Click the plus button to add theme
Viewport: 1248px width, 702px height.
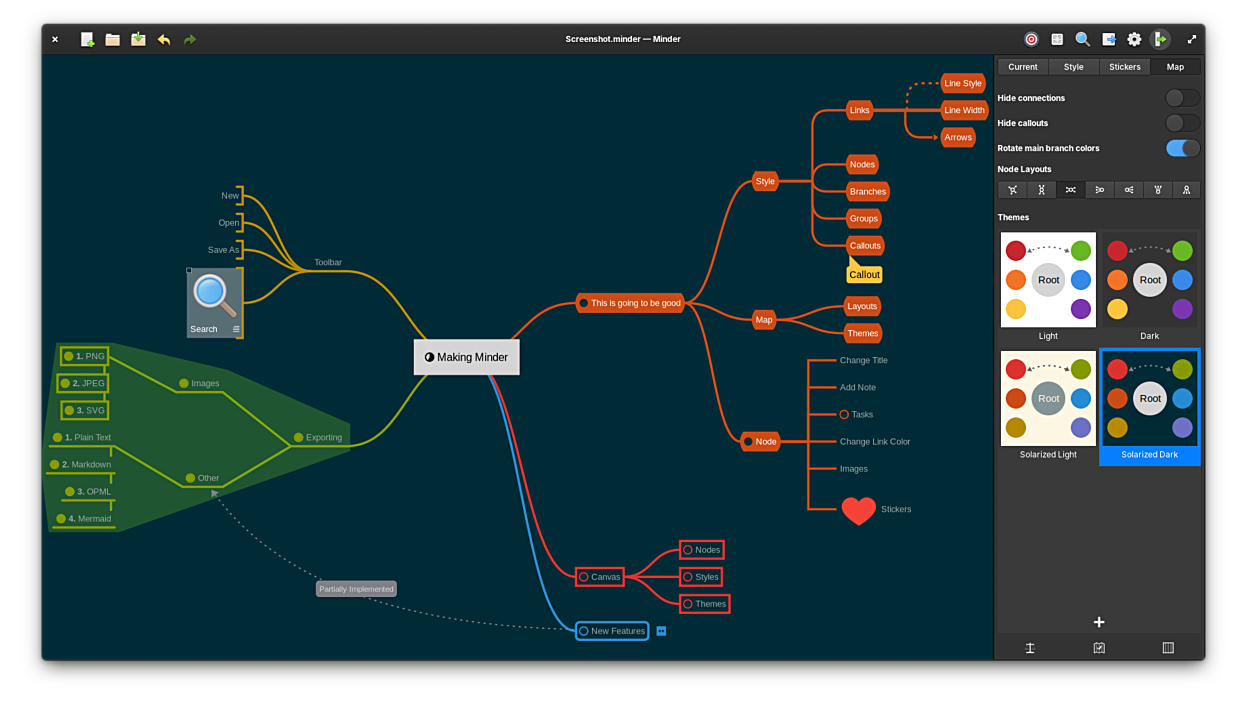pos(1098,622)
